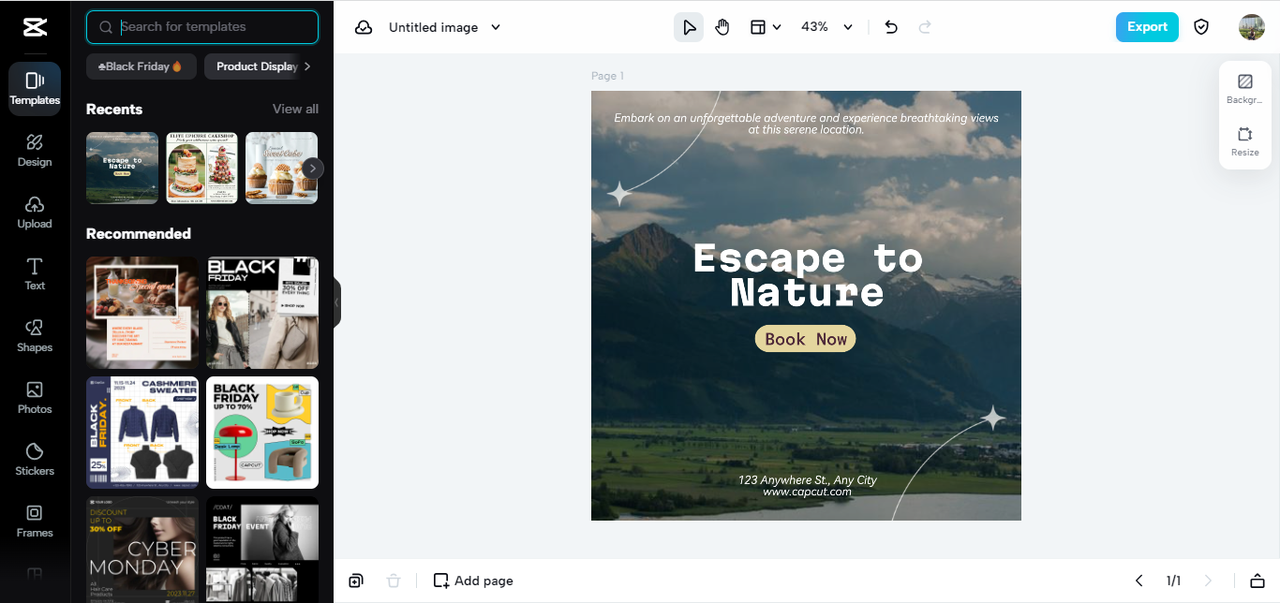Choose the Black Friday fashion template

[x=262, y=312]
